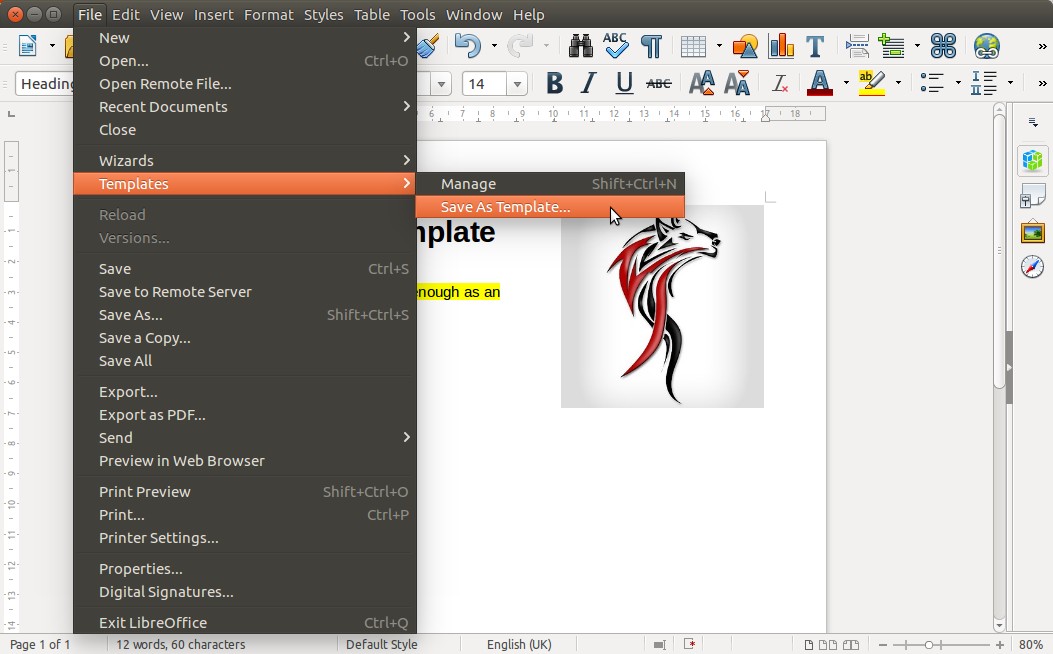Open the font size 14 dropdown arrow
The height and width of the screenshot is (654, 1053).
click(x=517, y=85)
